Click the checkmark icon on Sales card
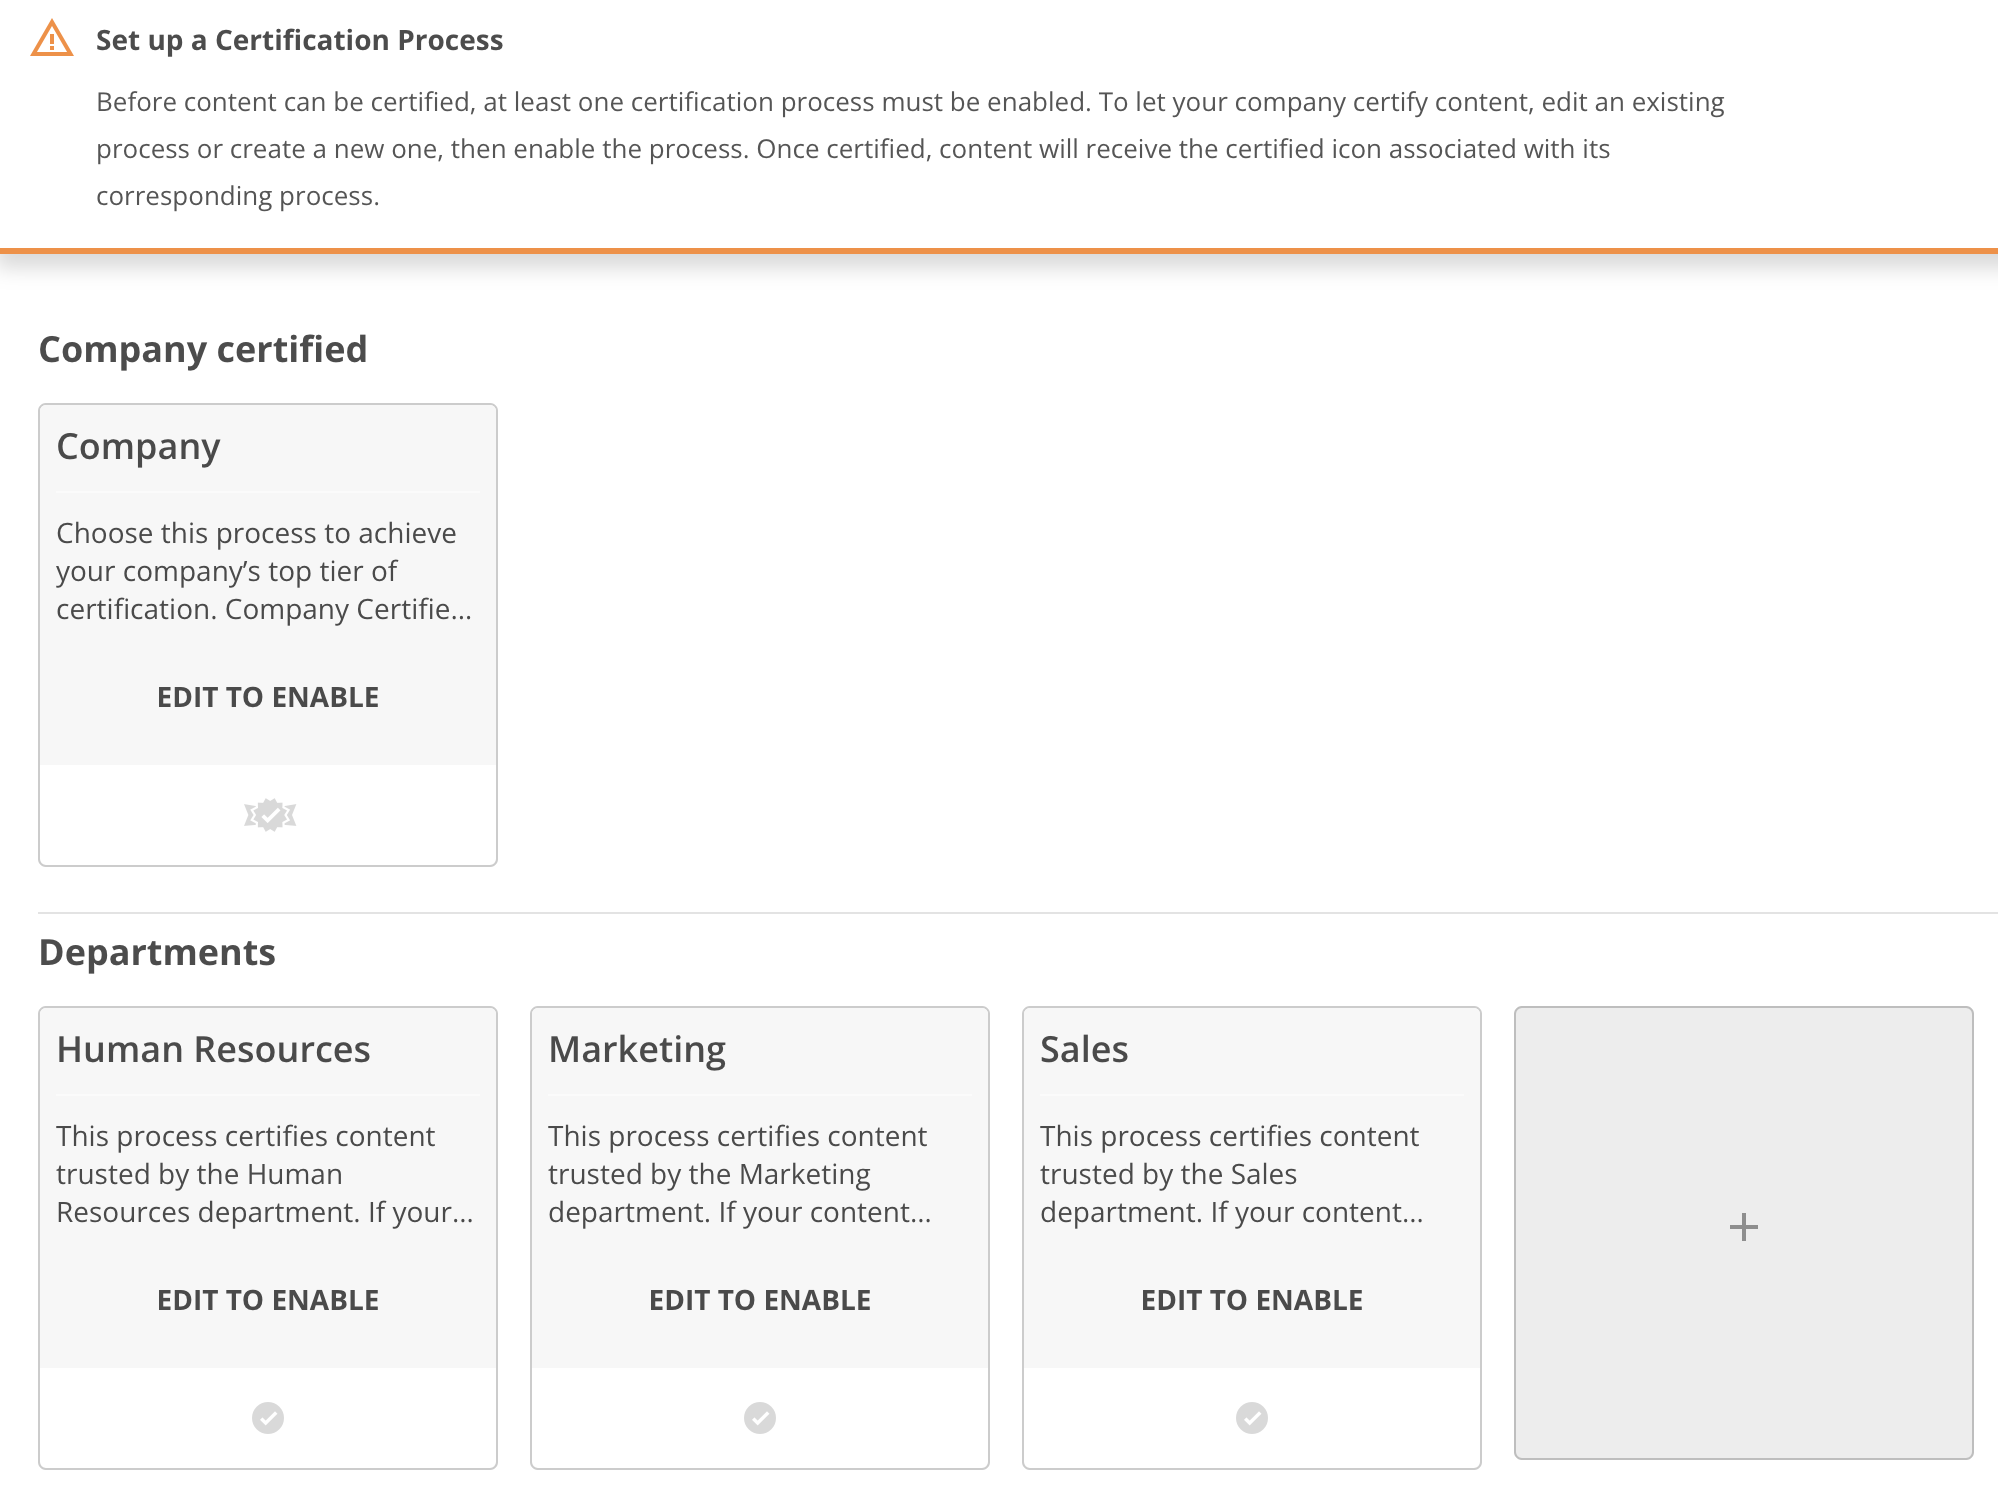Image resolution: width=1998 pixels, height=1492 pixels. tap(1251, 1417)
